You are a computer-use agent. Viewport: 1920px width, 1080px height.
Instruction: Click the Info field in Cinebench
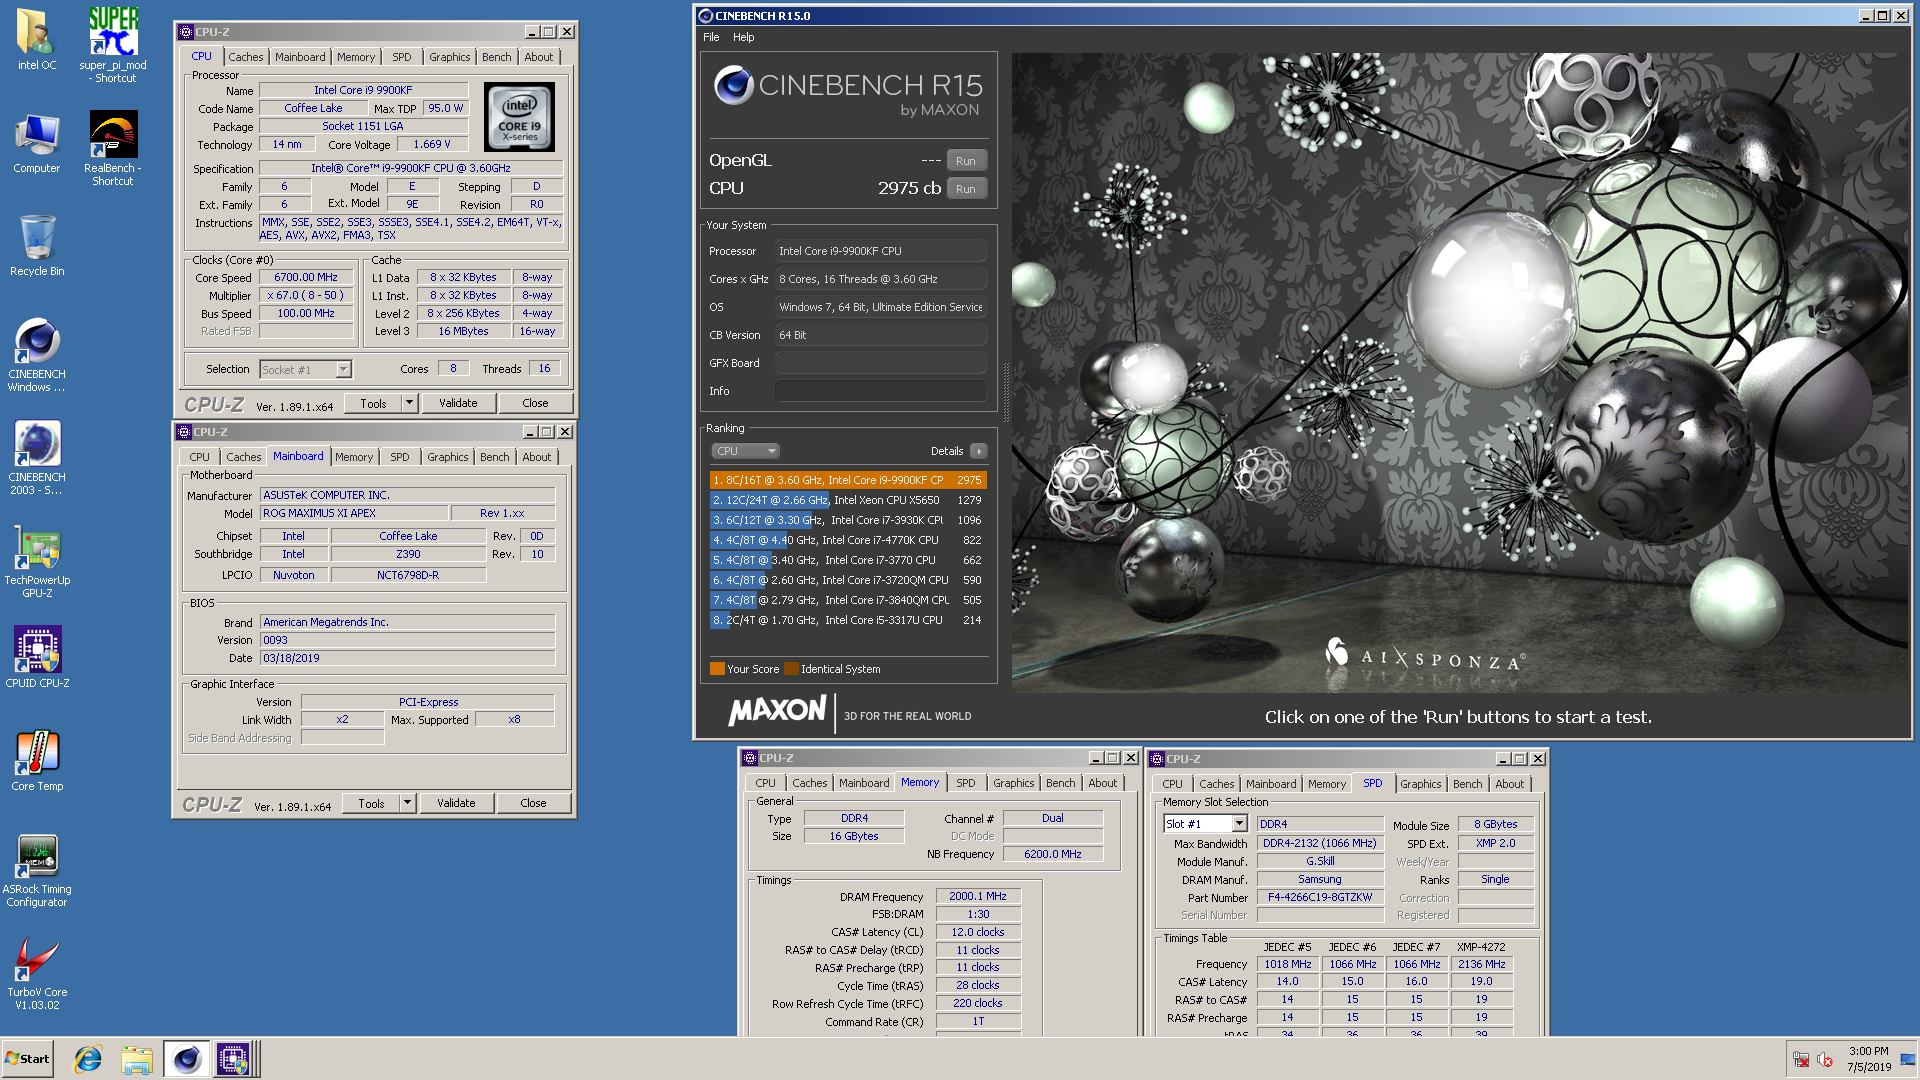pos(880,391)
